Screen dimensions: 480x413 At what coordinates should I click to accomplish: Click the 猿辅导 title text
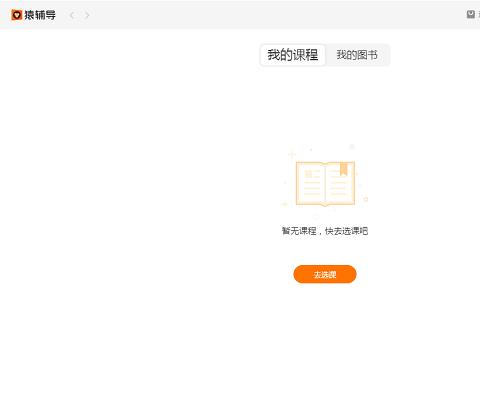click(x=40, y=15)
